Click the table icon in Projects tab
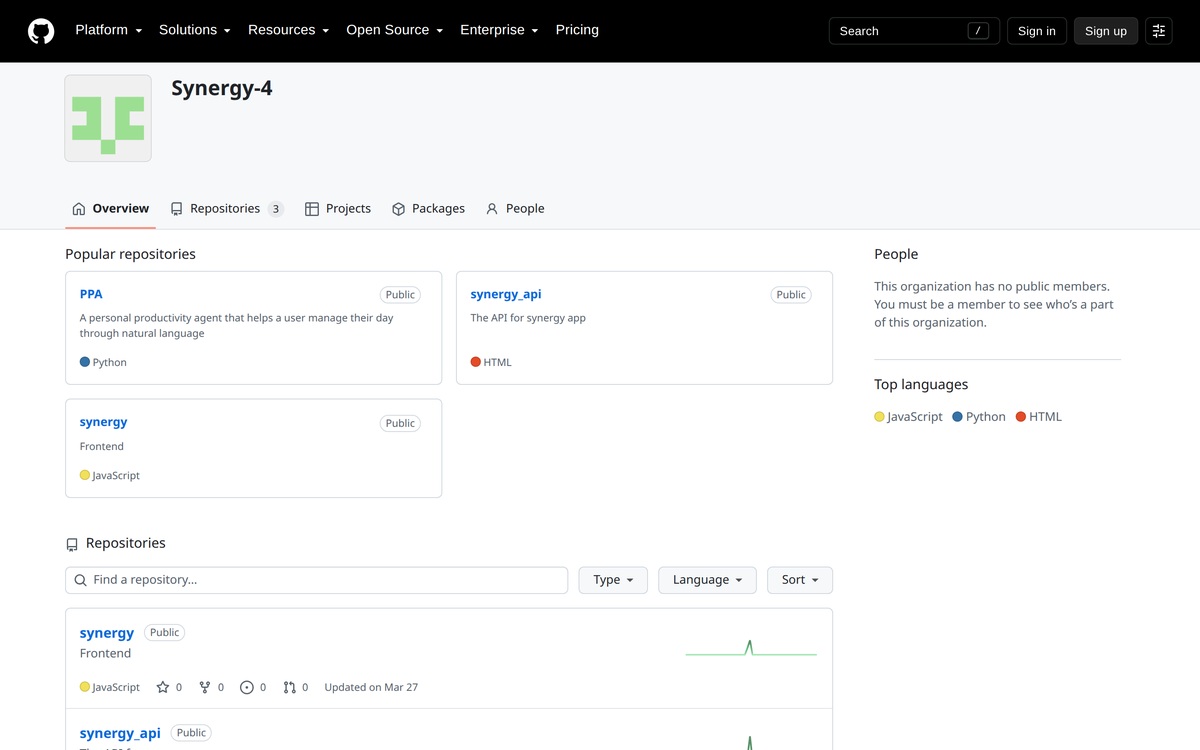Viewport: 1200px width, 750px height. click(312, 209)
